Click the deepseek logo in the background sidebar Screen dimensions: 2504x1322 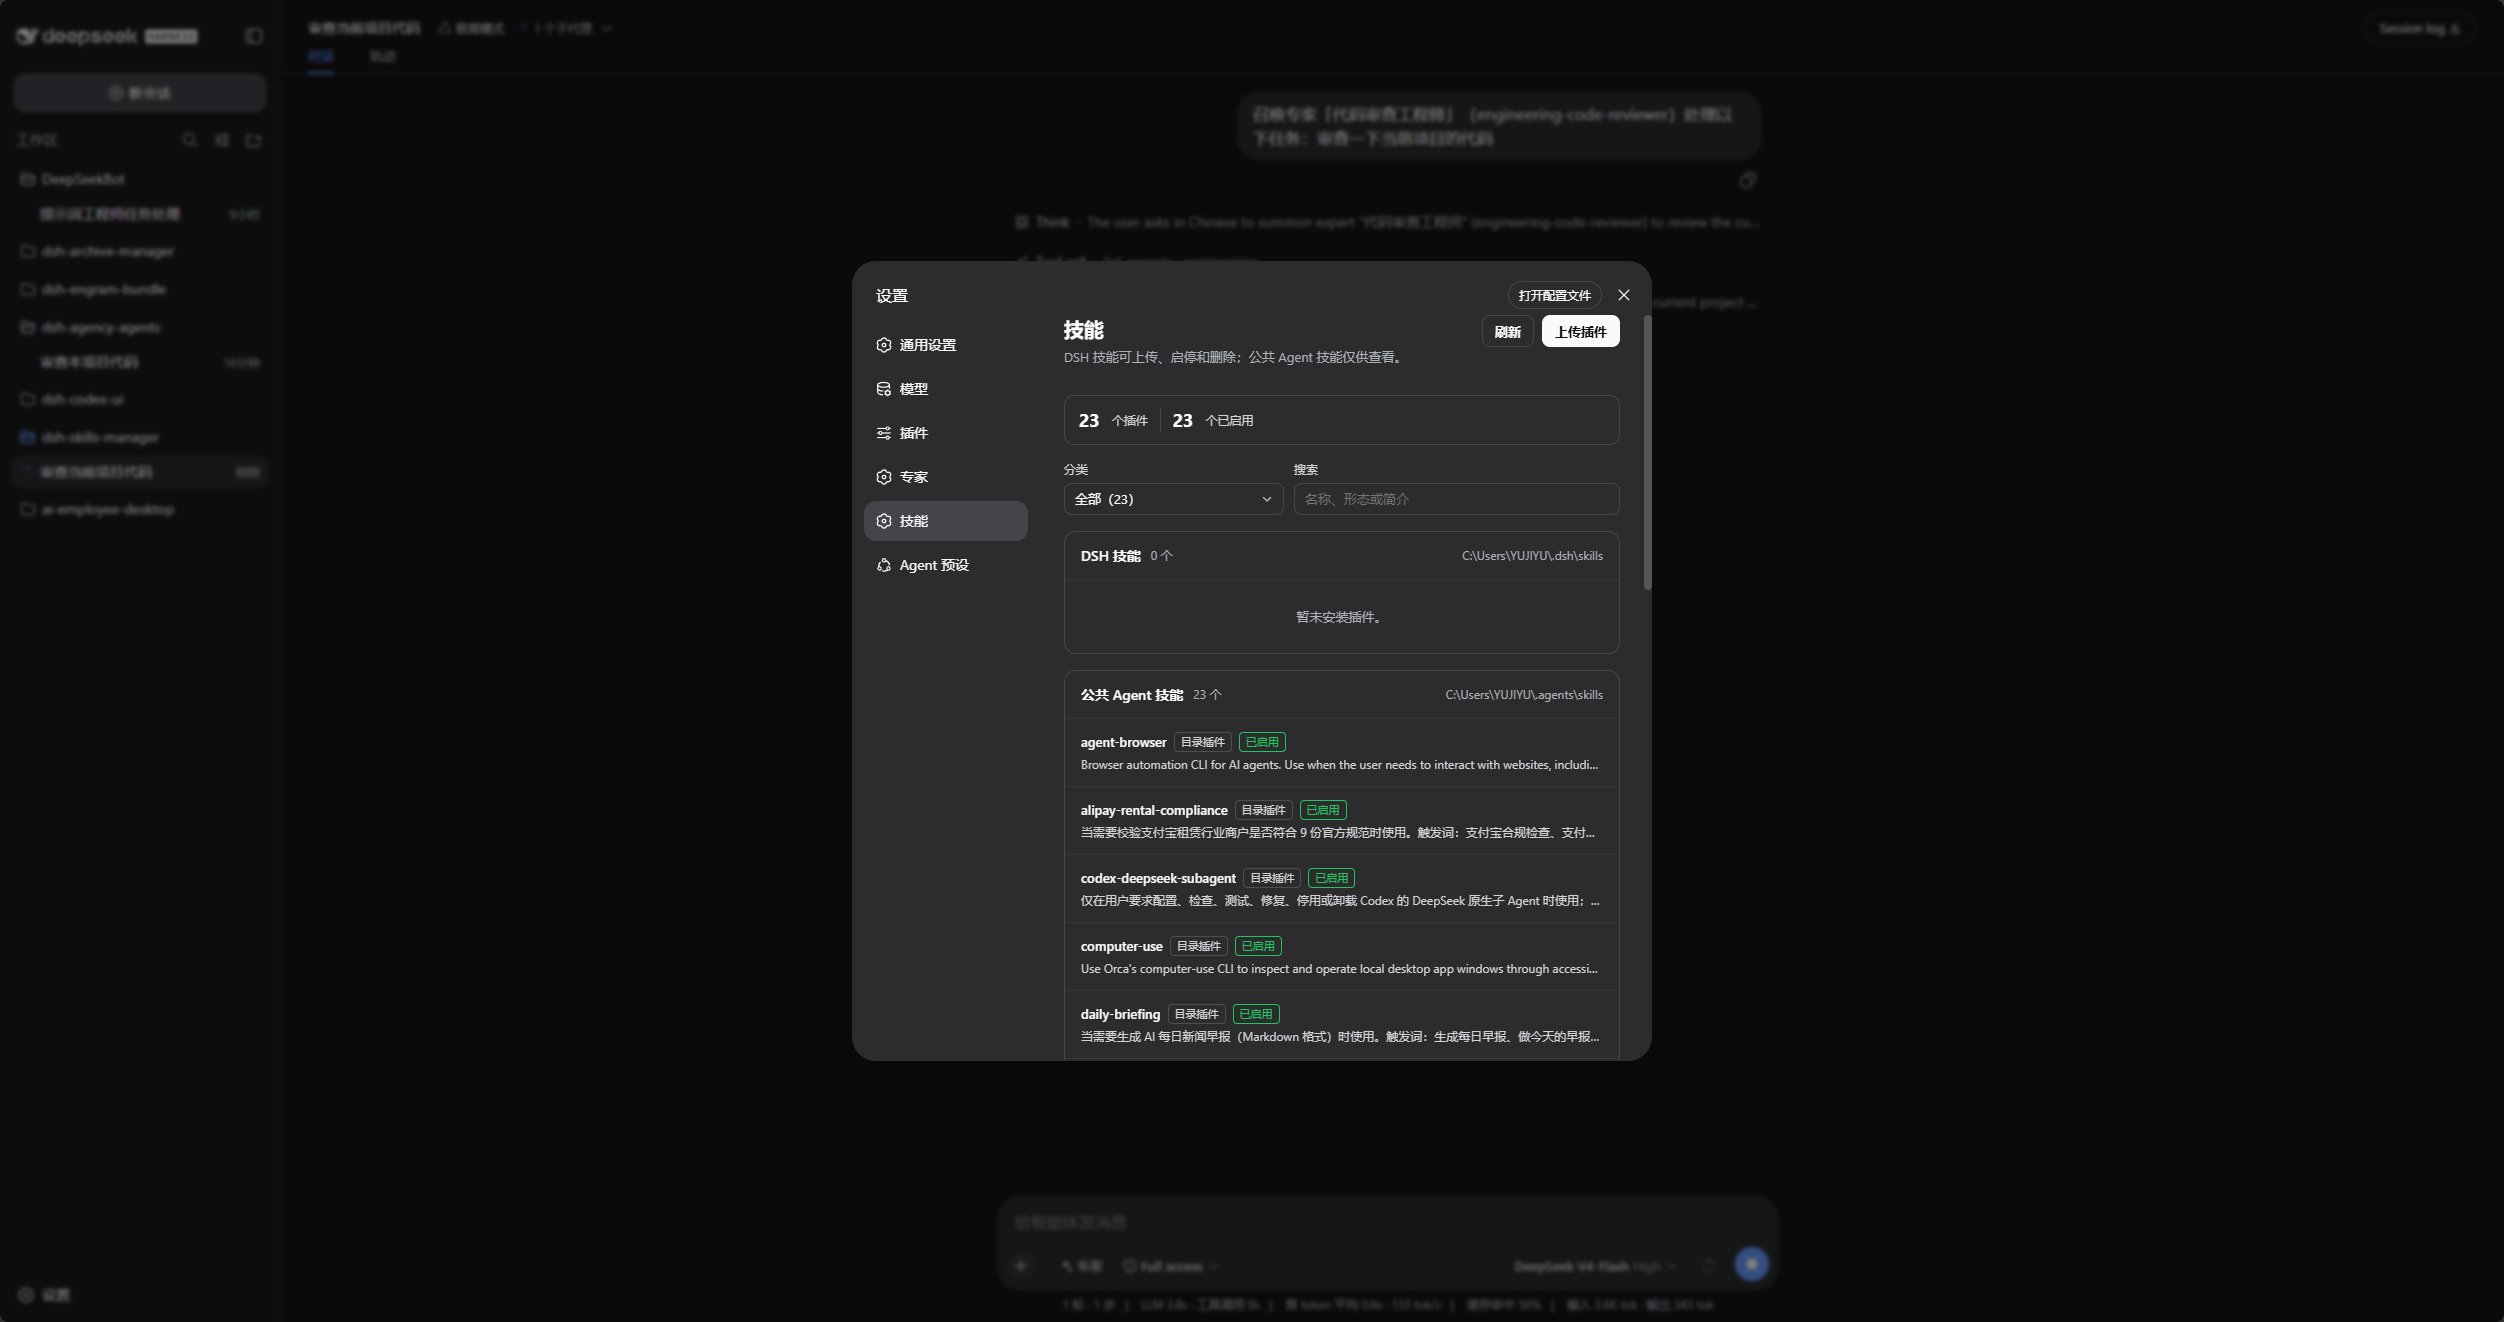77,36
